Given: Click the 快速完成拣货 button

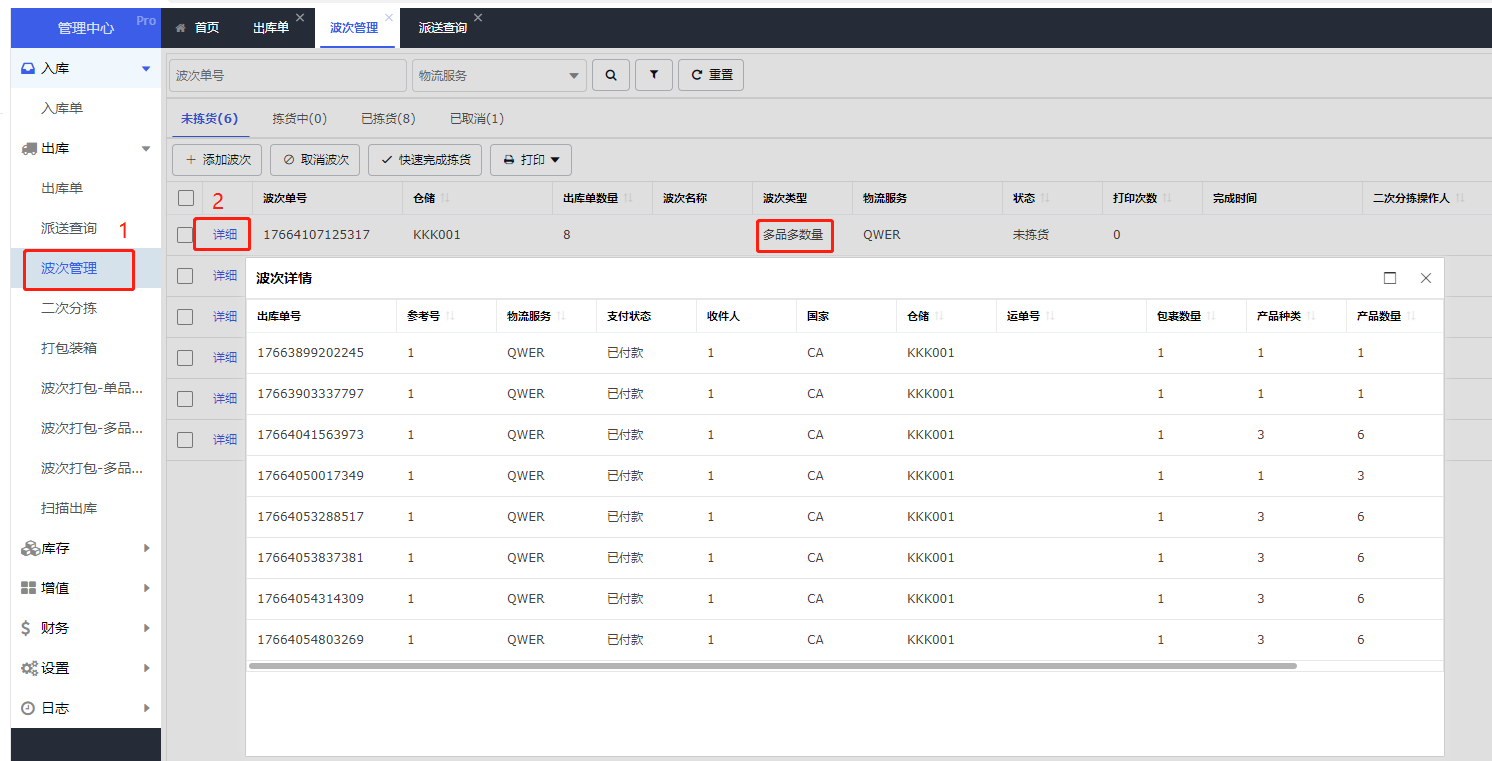Looking at the screenshot, I should (x=425, y=159).
